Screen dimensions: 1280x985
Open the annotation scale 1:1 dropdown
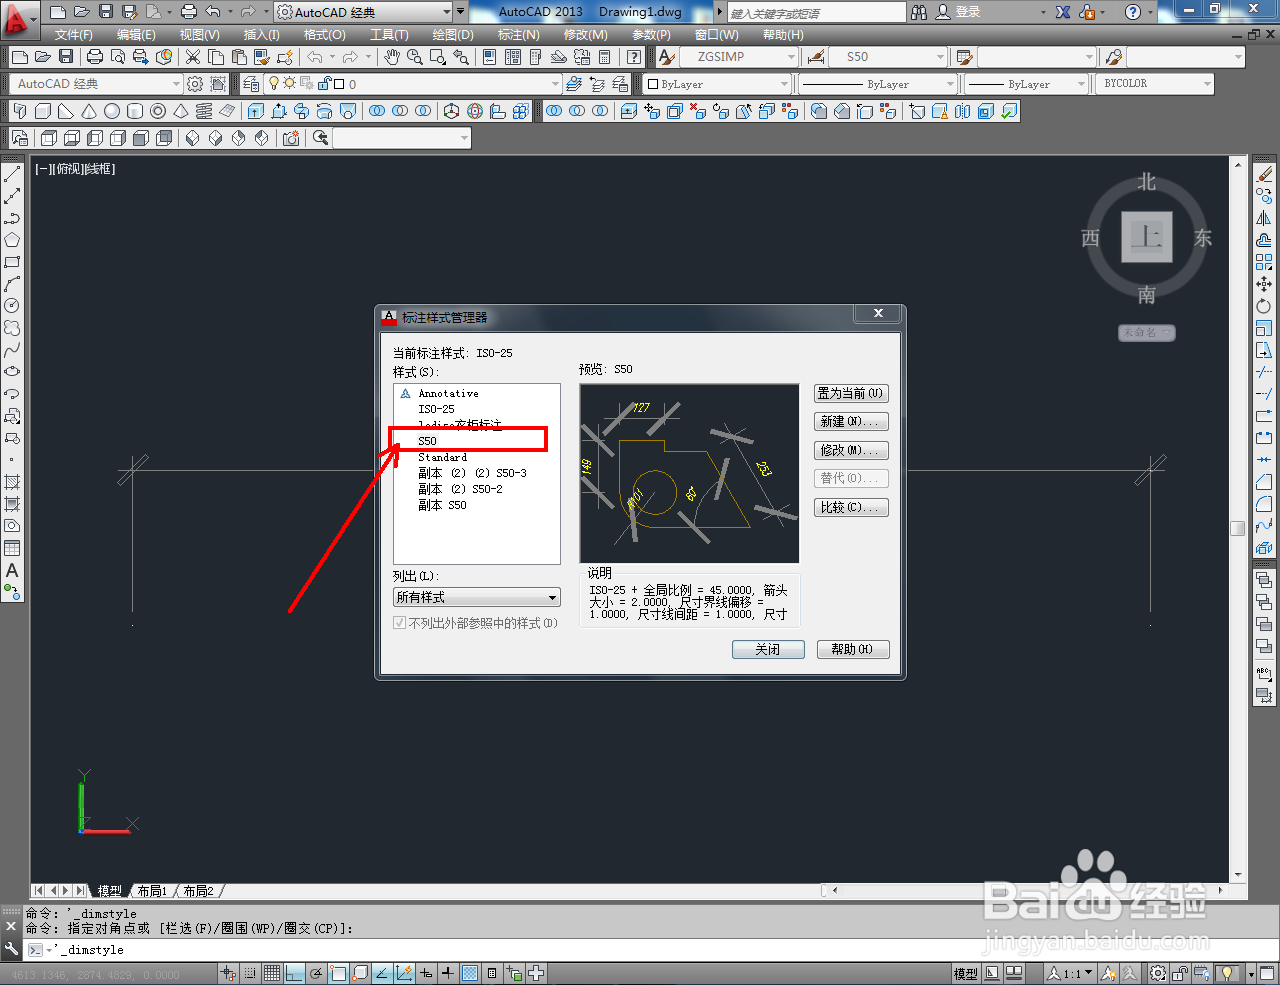[x=1069, y=973]
